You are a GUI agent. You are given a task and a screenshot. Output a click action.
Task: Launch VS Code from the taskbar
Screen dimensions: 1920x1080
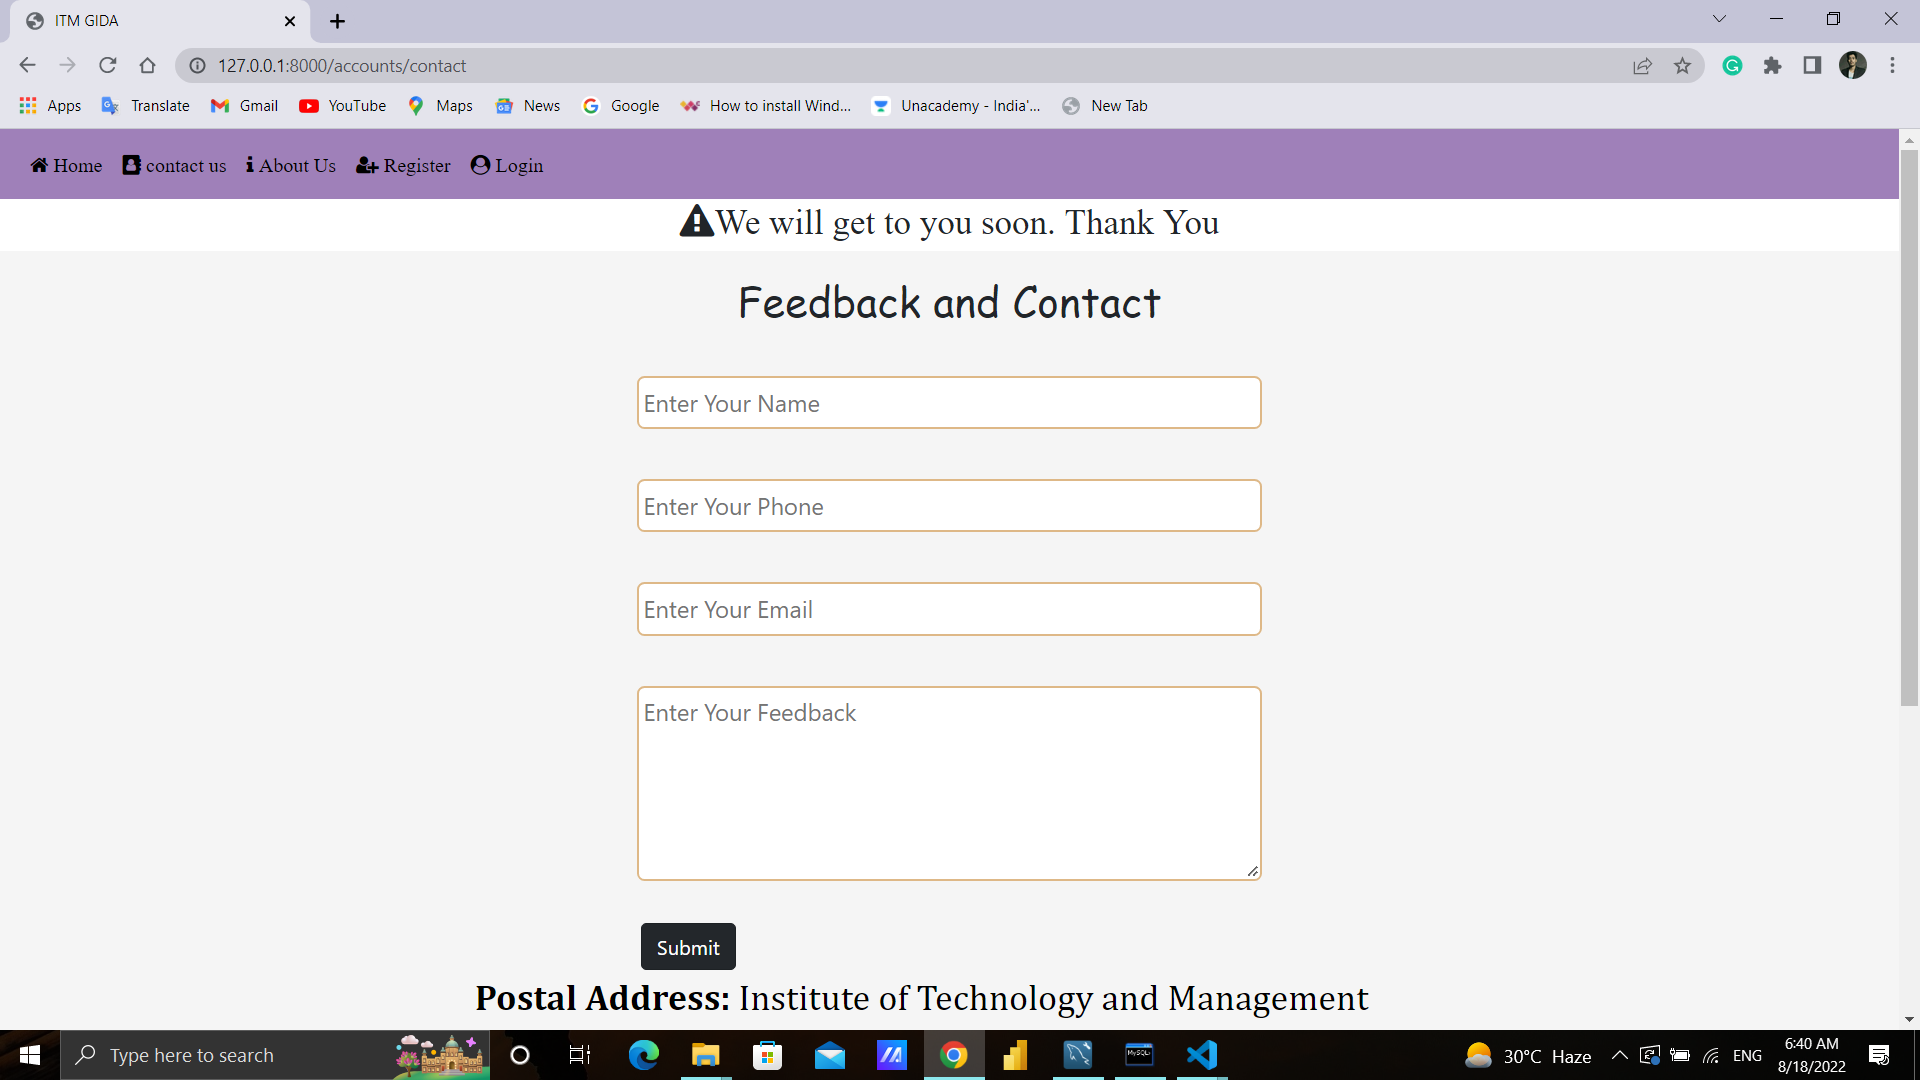pyautogui.click(x=1202, y=1055)
